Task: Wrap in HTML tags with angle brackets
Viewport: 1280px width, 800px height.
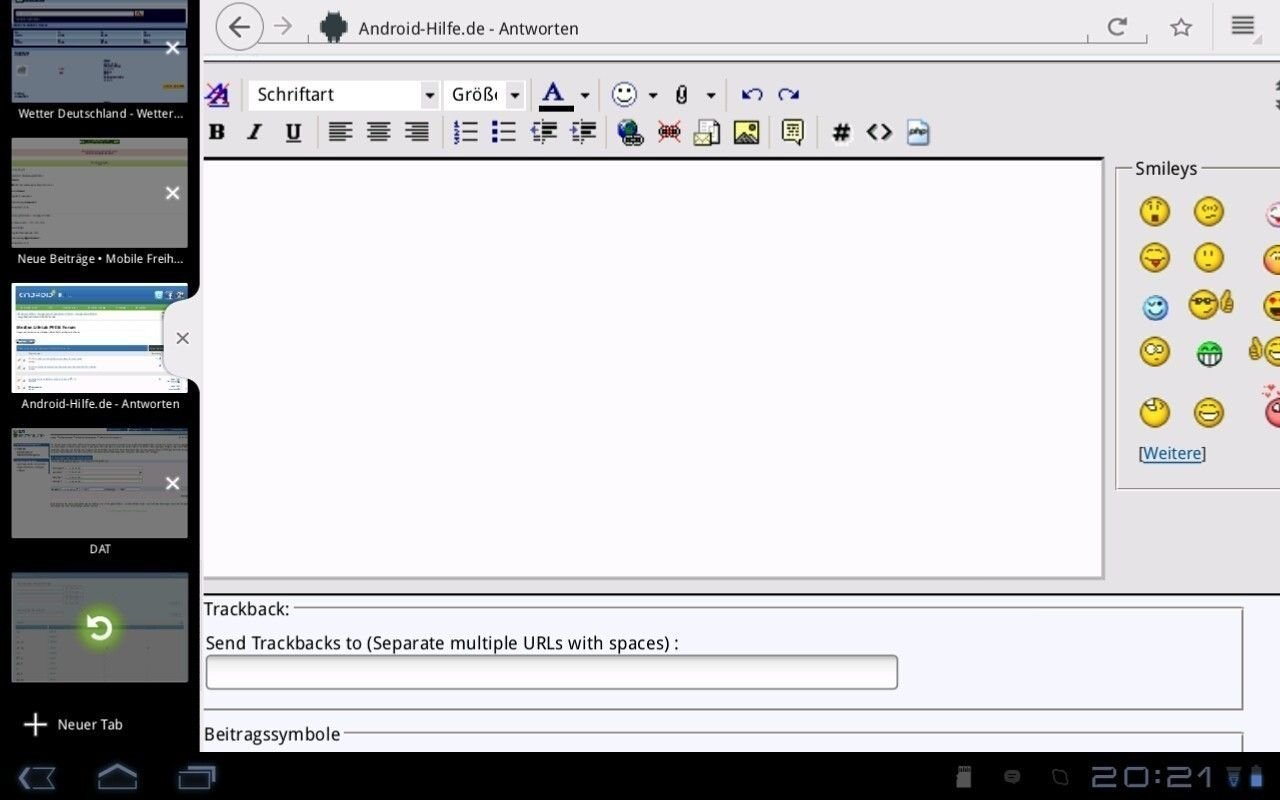Action: [879, 132]
